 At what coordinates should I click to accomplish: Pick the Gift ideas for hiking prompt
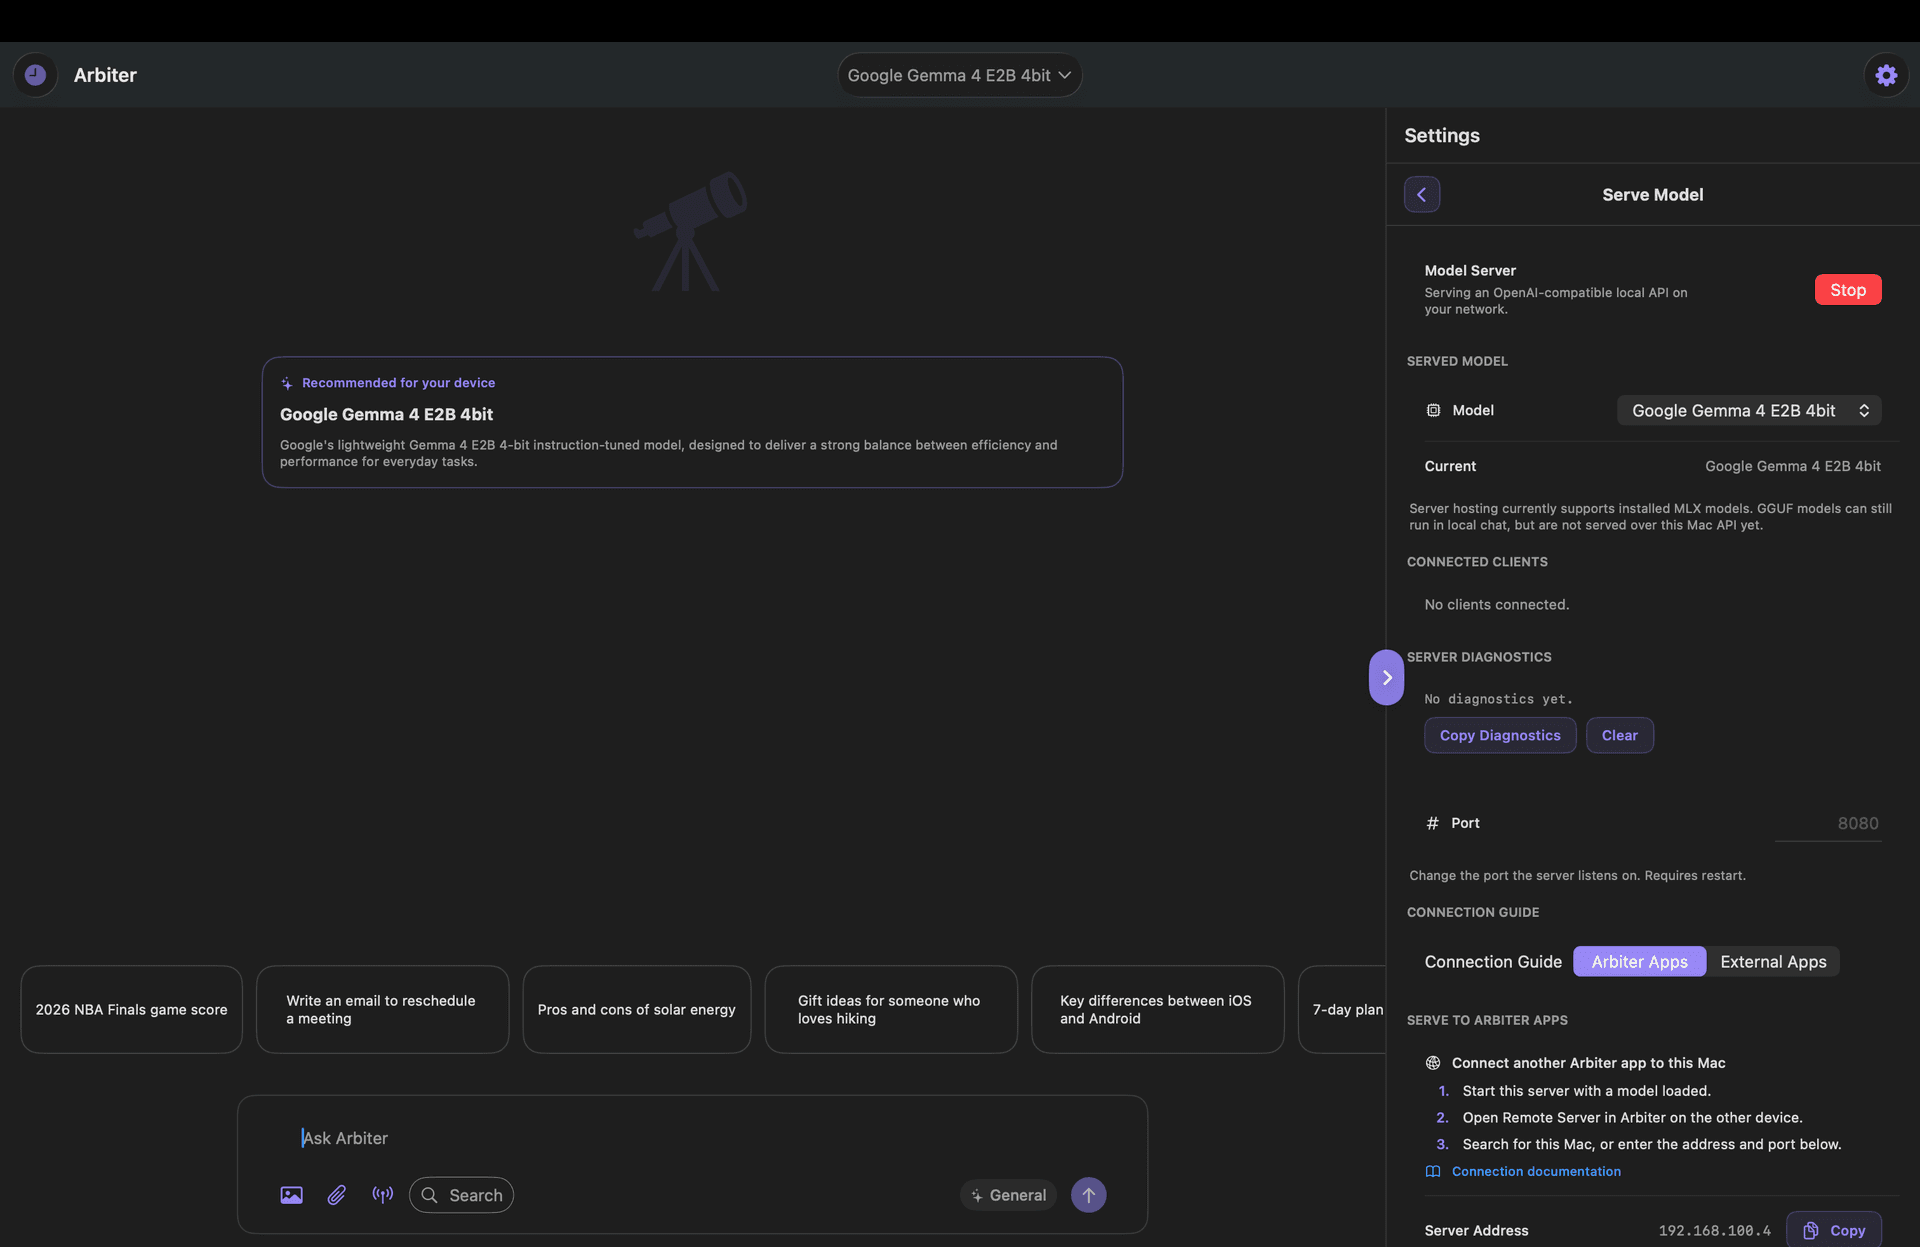point(890,1009)
